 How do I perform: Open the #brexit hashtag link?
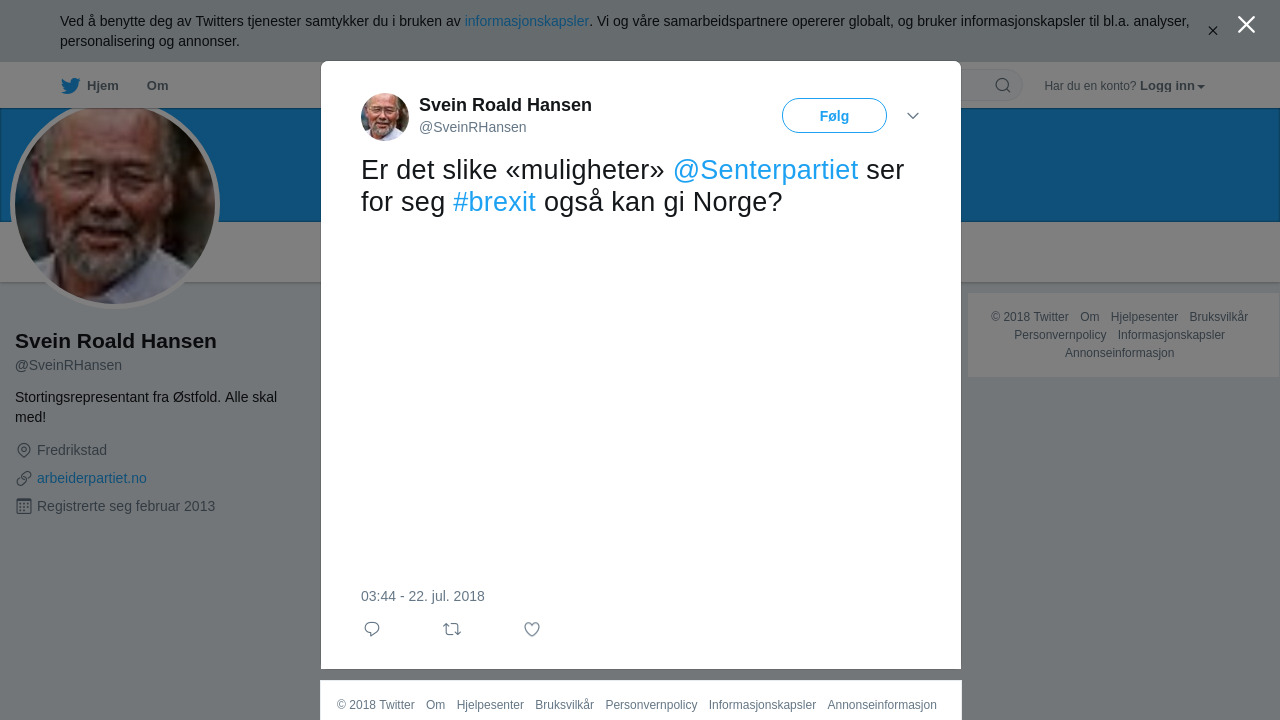pos(494,202)
